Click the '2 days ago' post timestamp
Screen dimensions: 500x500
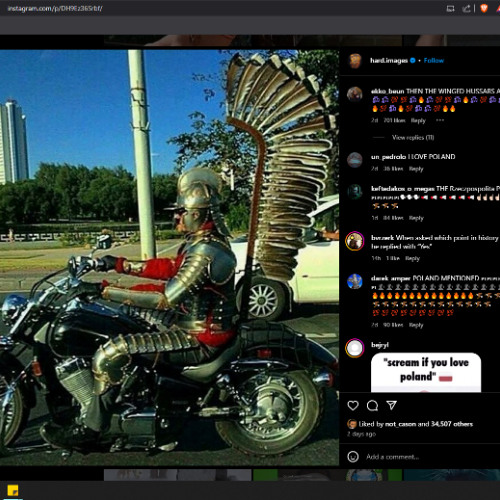point(361,434)
